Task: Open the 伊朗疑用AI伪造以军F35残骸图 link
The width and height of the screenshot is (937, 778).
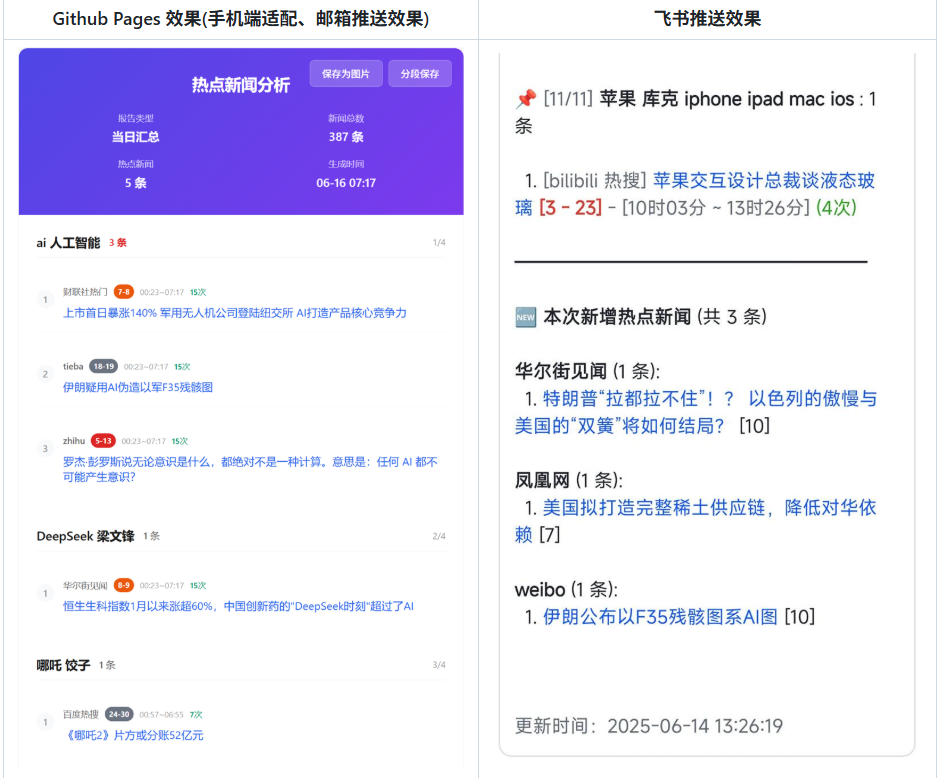Action: [x=137, y=387]
